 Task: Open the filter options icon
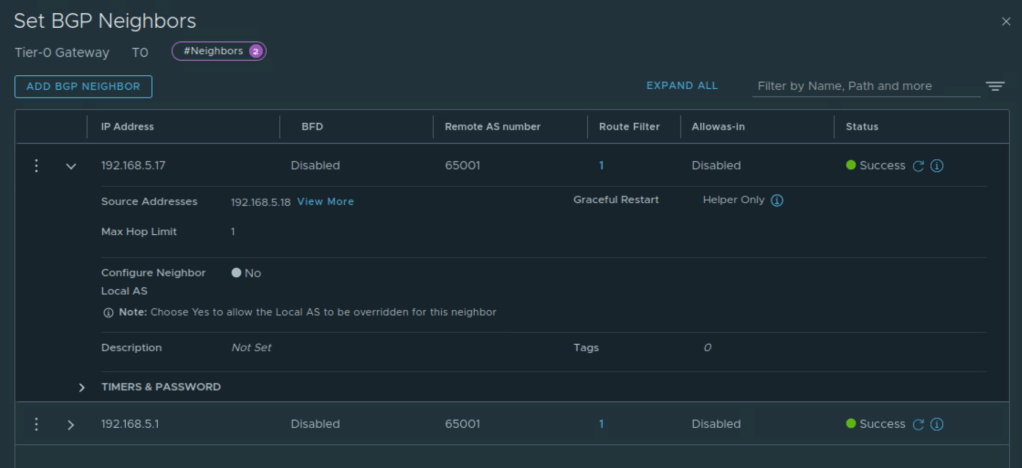[x=994, y=86]
